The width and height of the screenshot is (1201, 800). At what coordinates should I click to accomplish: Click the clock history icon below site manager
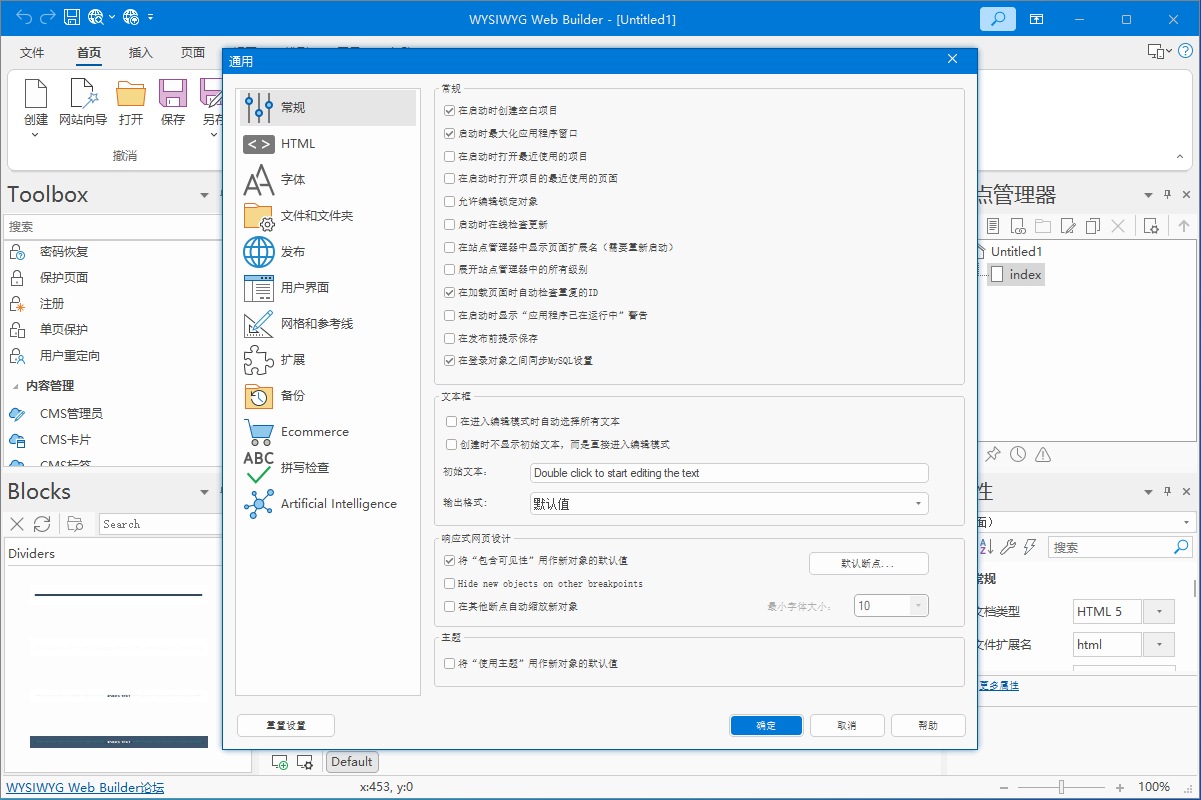click(x=1018, y=455)
